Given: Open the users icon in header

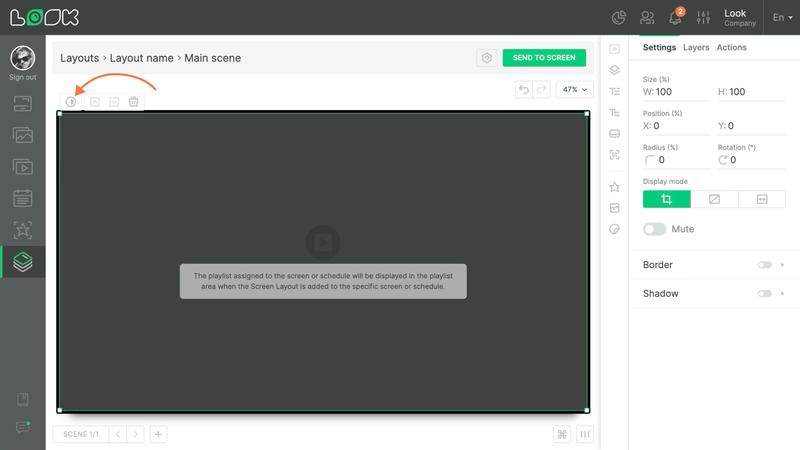Looking at the screenshot, I should 647,18.
